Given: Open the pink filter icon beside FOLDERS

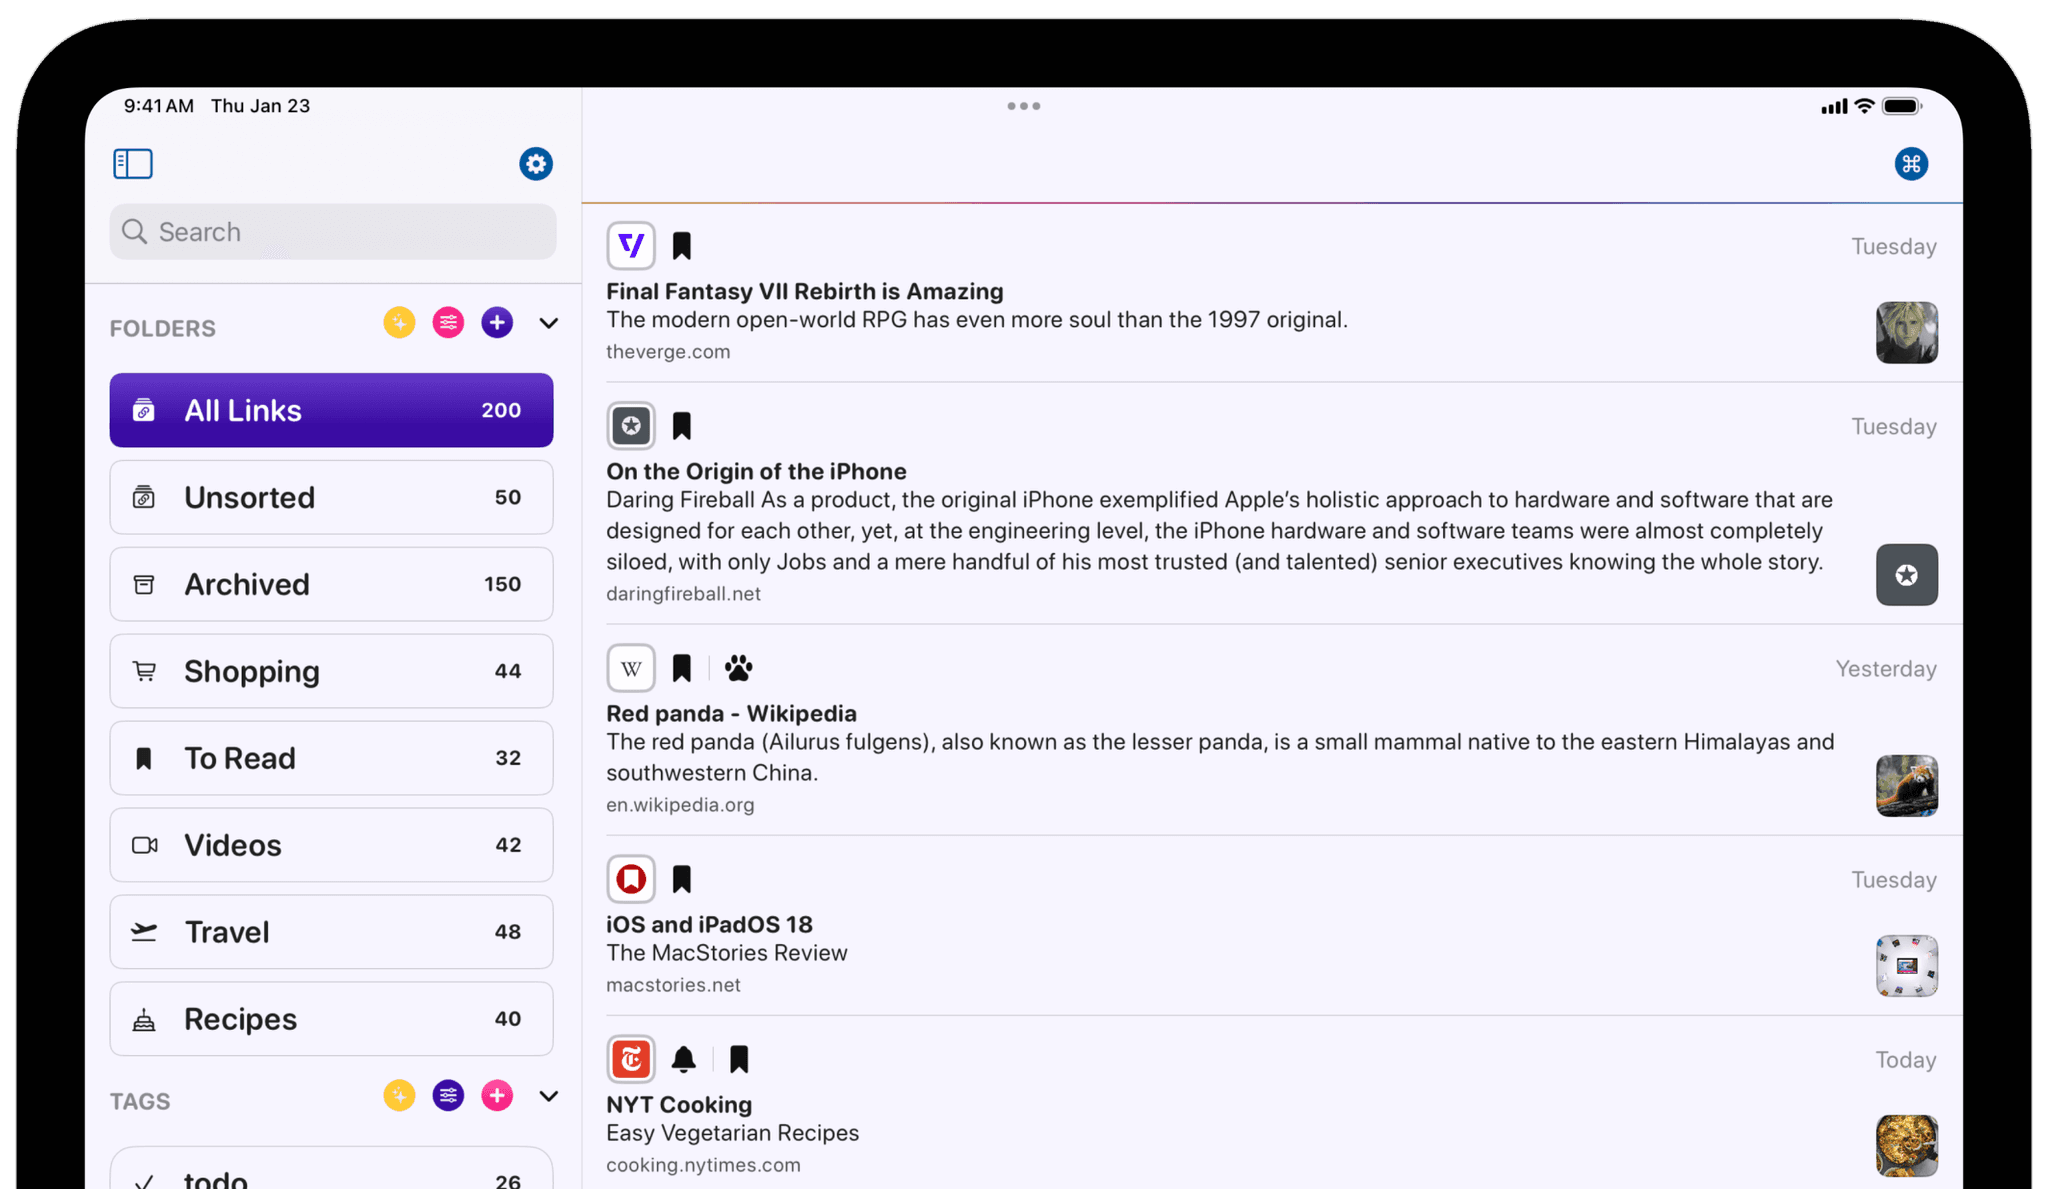Looking at the screenshot, I should coord(448,323).
